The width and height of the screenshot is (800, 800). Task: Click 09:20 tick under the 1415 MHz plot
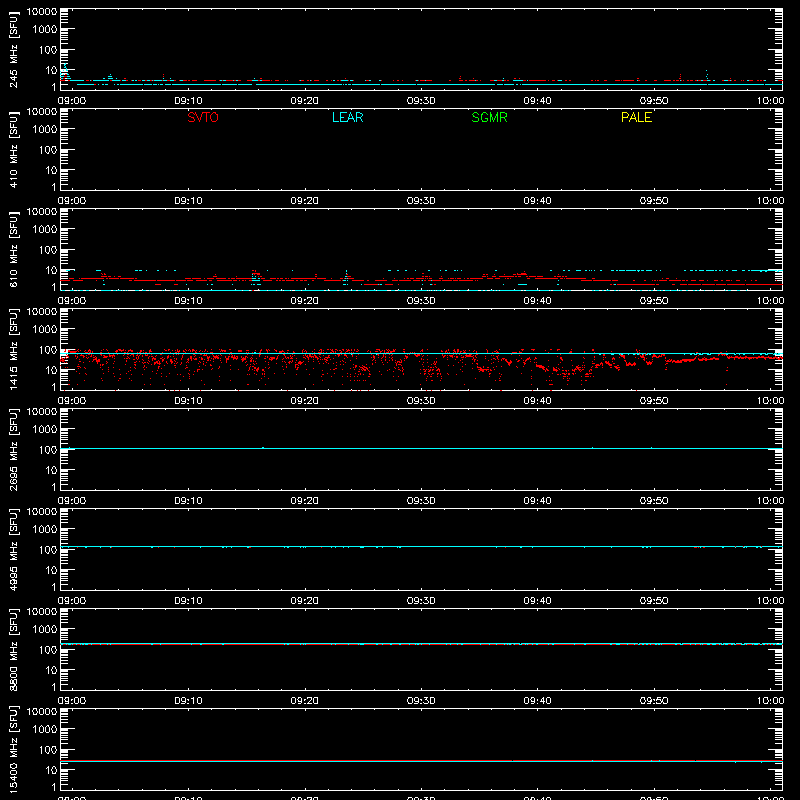(x=305, y=401)
